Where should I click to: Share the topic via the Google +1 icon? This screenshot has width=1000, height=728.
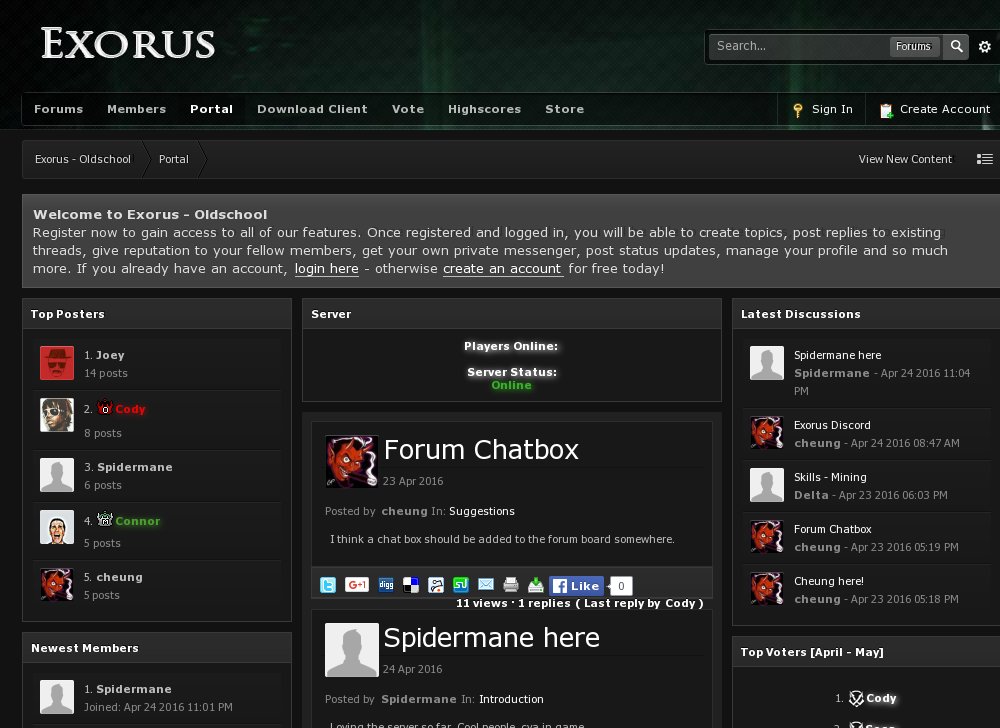click(356, 585)
